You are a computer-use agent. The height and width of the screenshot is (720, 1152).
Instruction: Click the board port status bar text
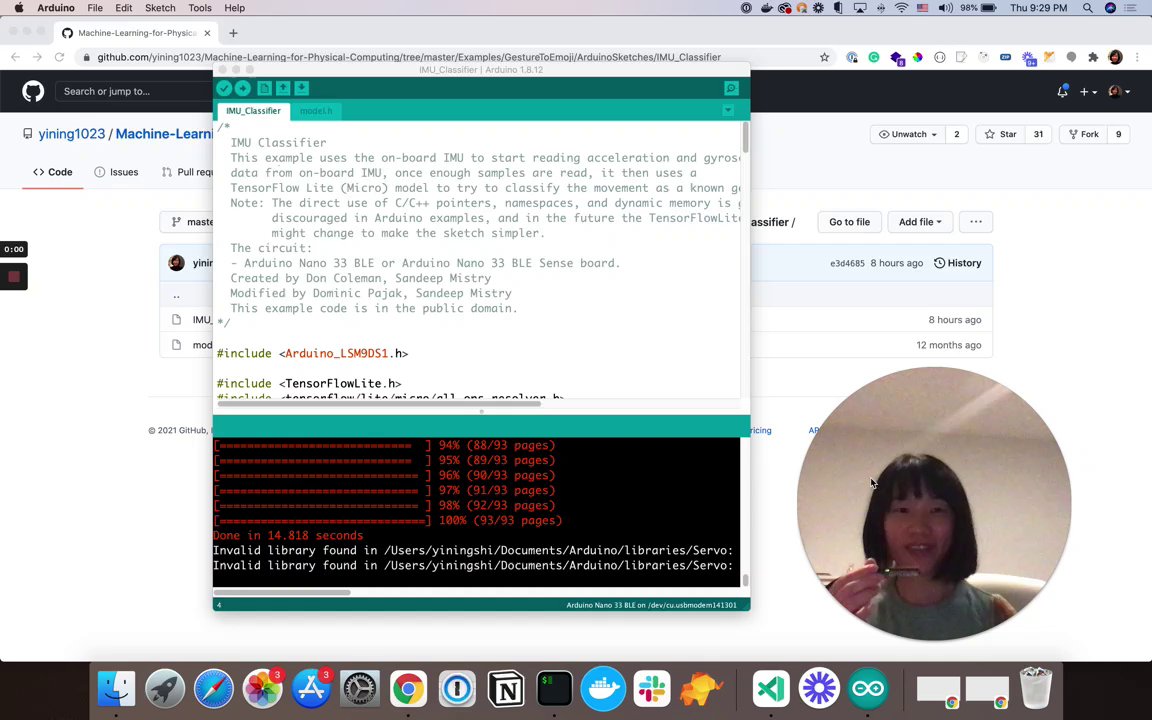tap(651, 605)
